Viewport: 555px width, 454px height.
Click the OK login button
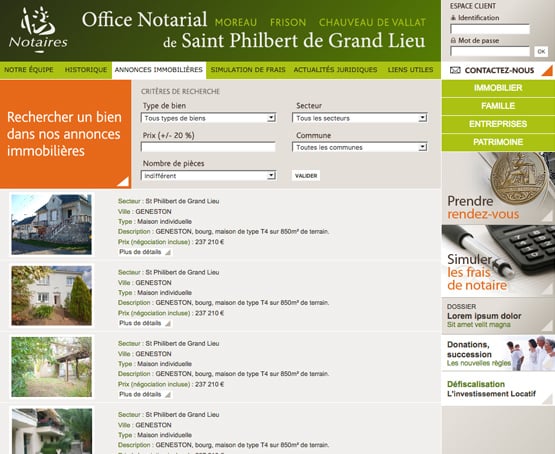tap(541, 52)
